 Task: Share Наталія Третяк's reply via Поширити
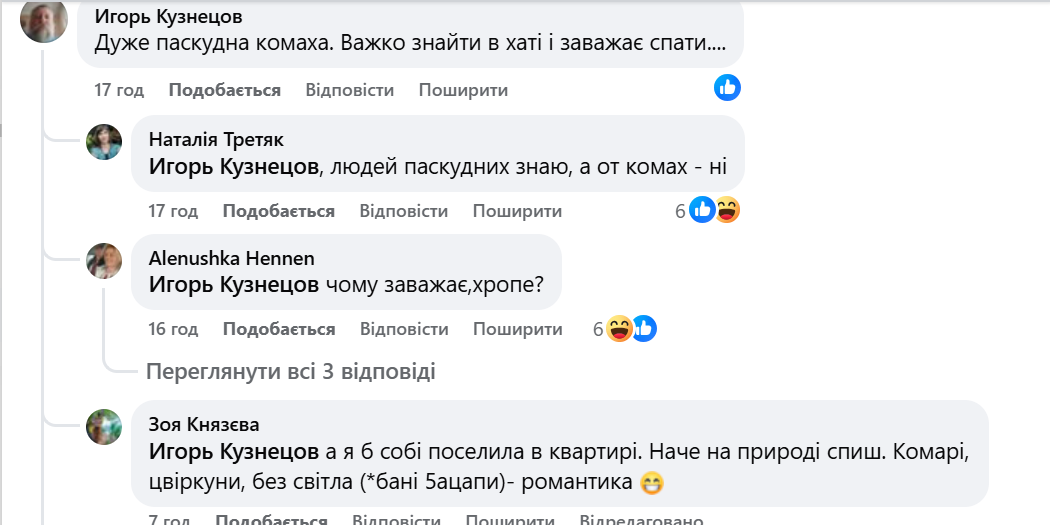pos(517,211)
